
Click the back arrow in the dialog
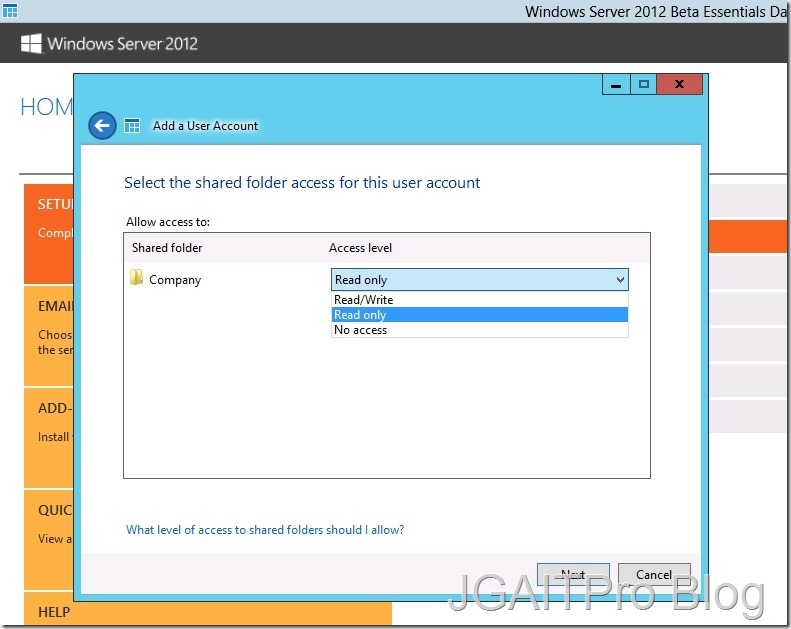pyautogui.click(x=102, y=126)
